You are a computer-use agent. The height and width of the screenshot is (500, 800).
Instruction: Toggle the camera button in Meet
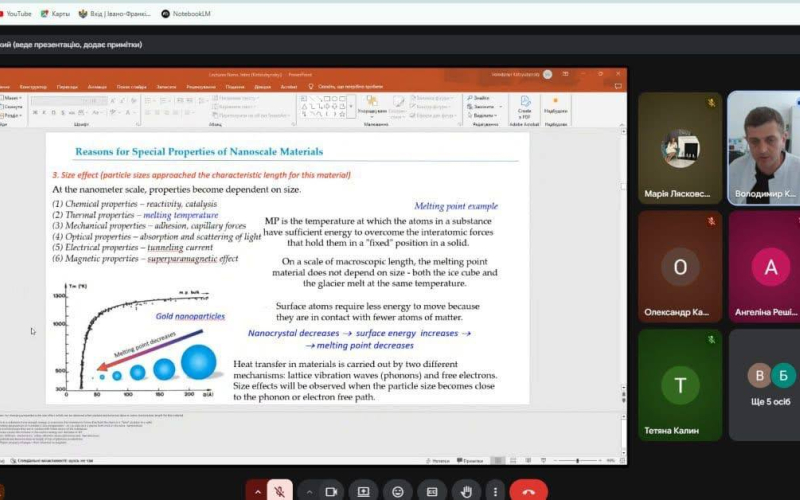coord(332,492)
